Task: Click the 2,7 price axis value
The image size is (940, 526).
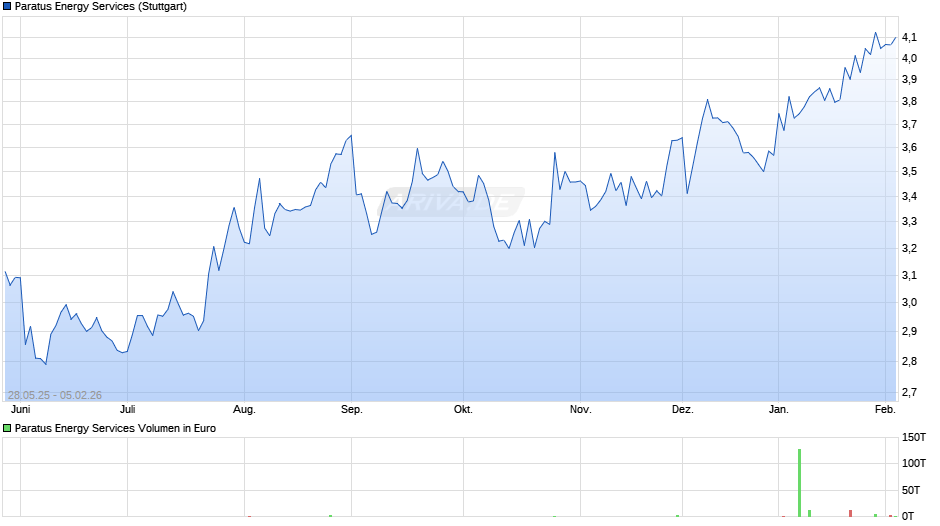Action: [909, 392]
